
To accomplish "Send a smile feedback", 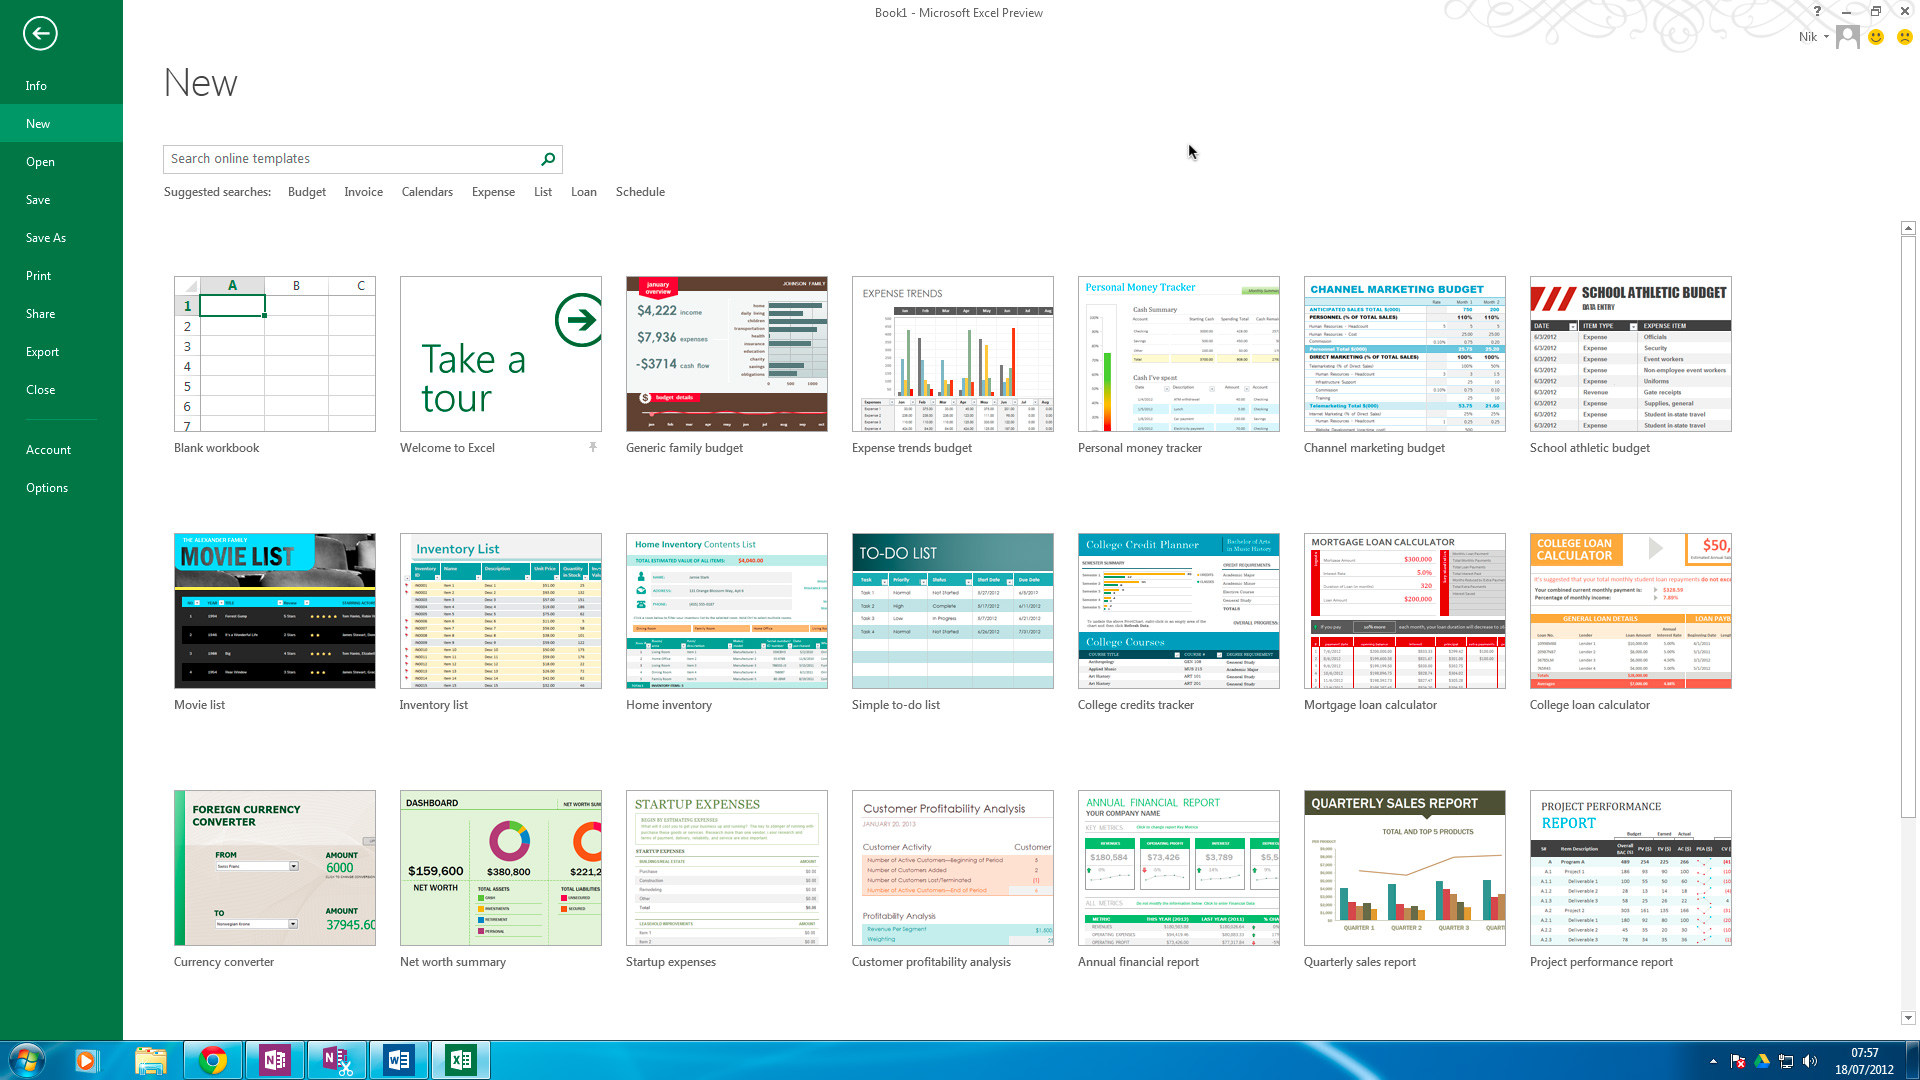I will pyautogui.click(x=1876, y=37).
